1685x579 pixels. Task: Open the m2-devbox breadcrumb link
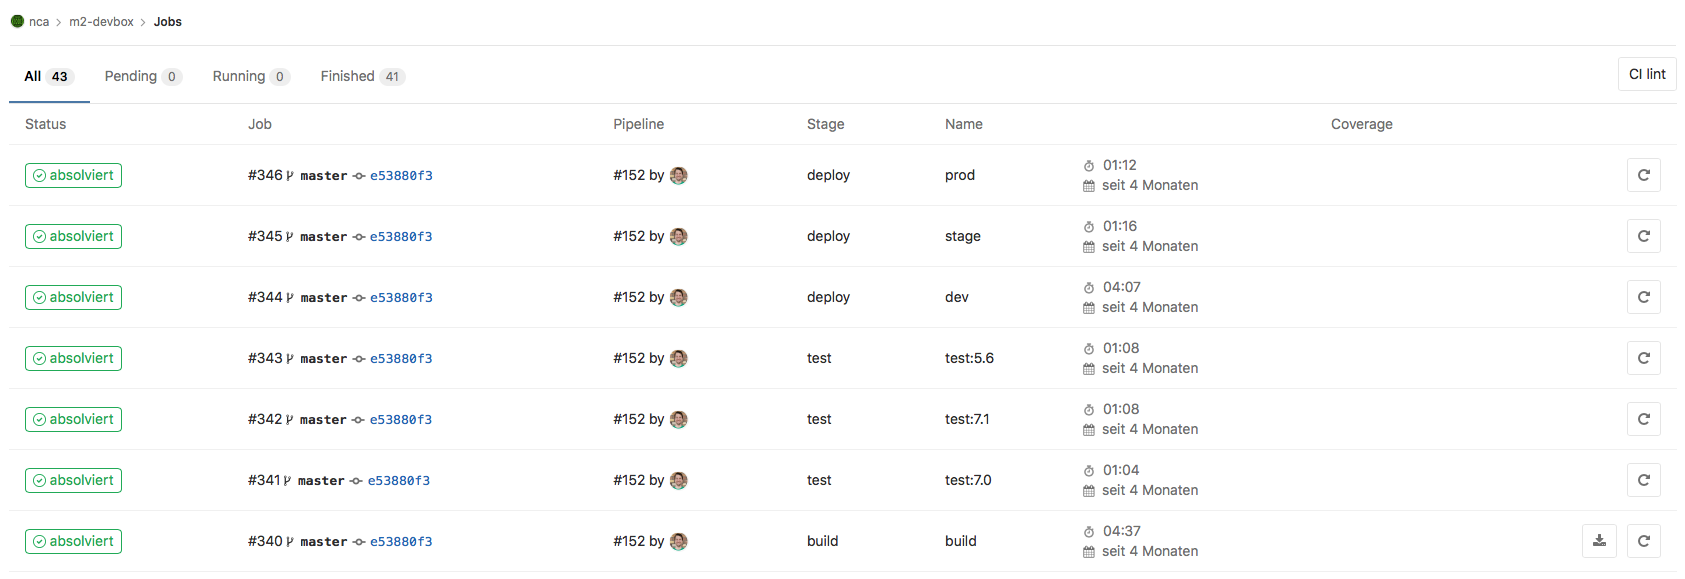pyautogui.click(x=101, y=21)
